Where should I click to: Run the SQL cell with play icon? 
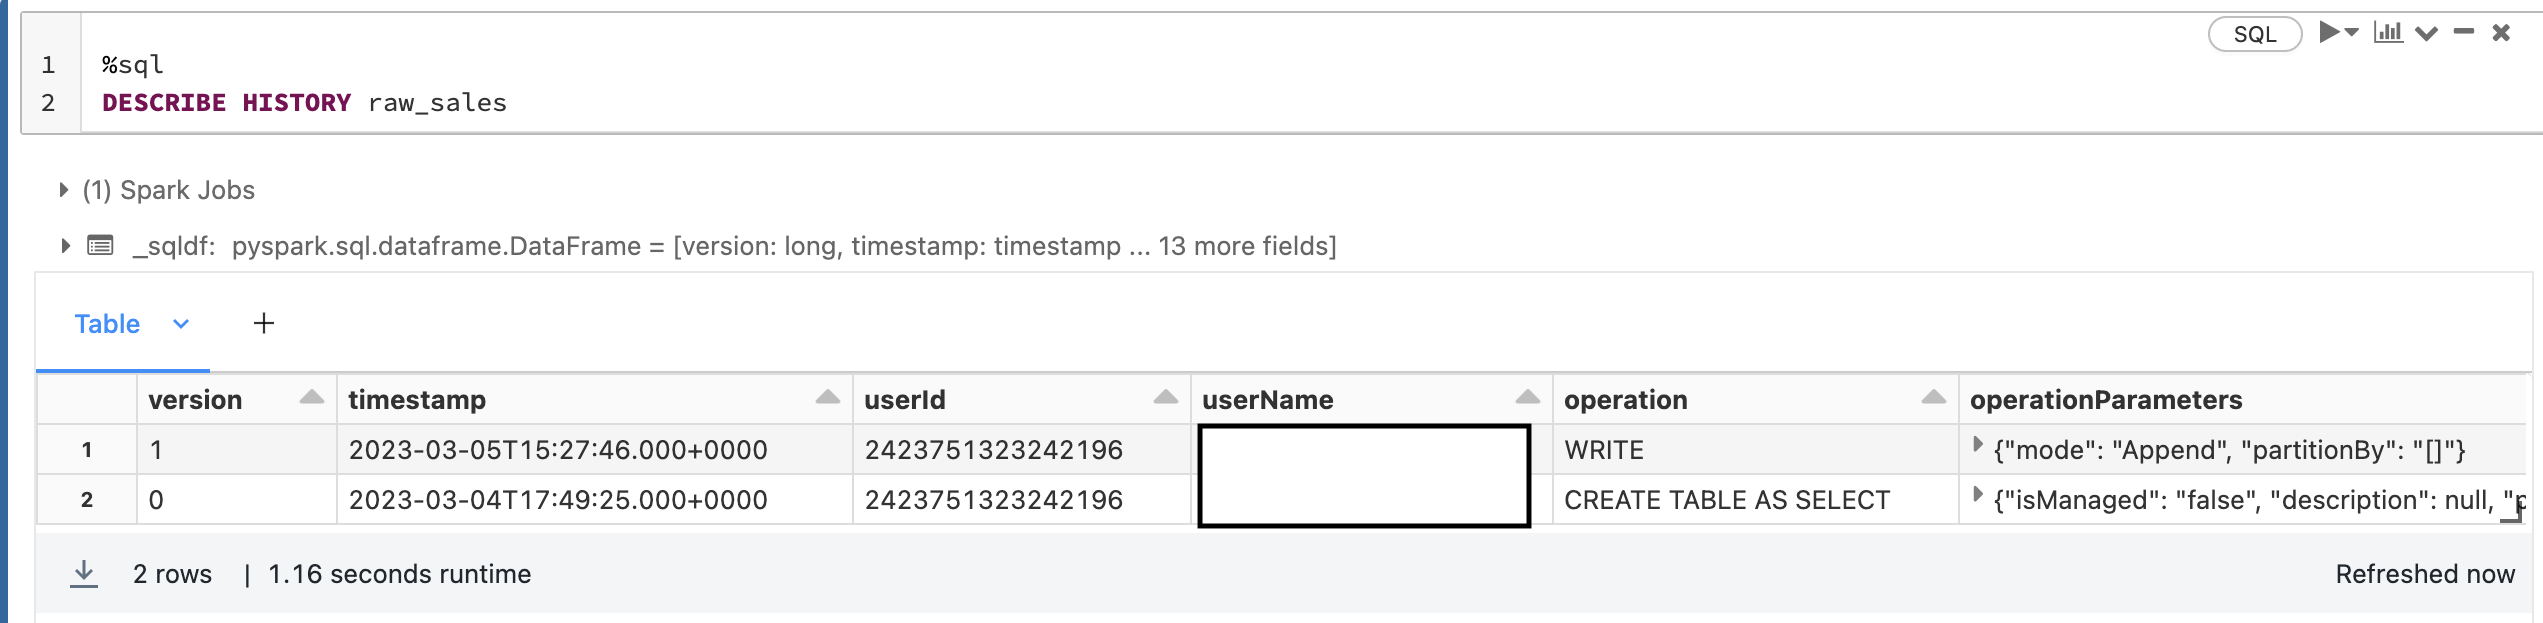2329,33
